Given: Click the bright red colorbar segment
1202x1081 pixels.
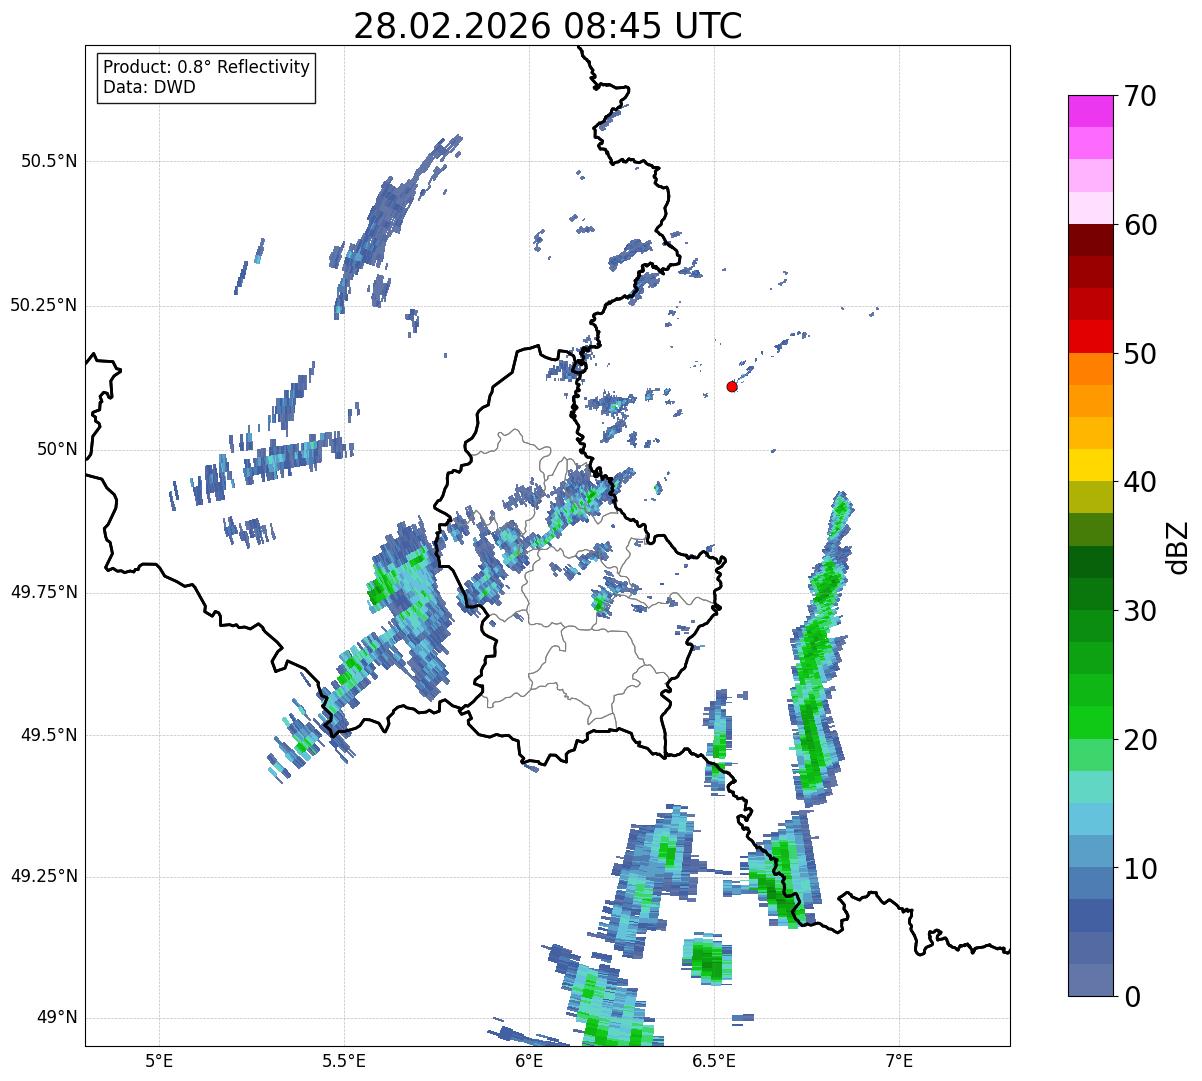Looking at the screenshot, I should pos(1091,337).
